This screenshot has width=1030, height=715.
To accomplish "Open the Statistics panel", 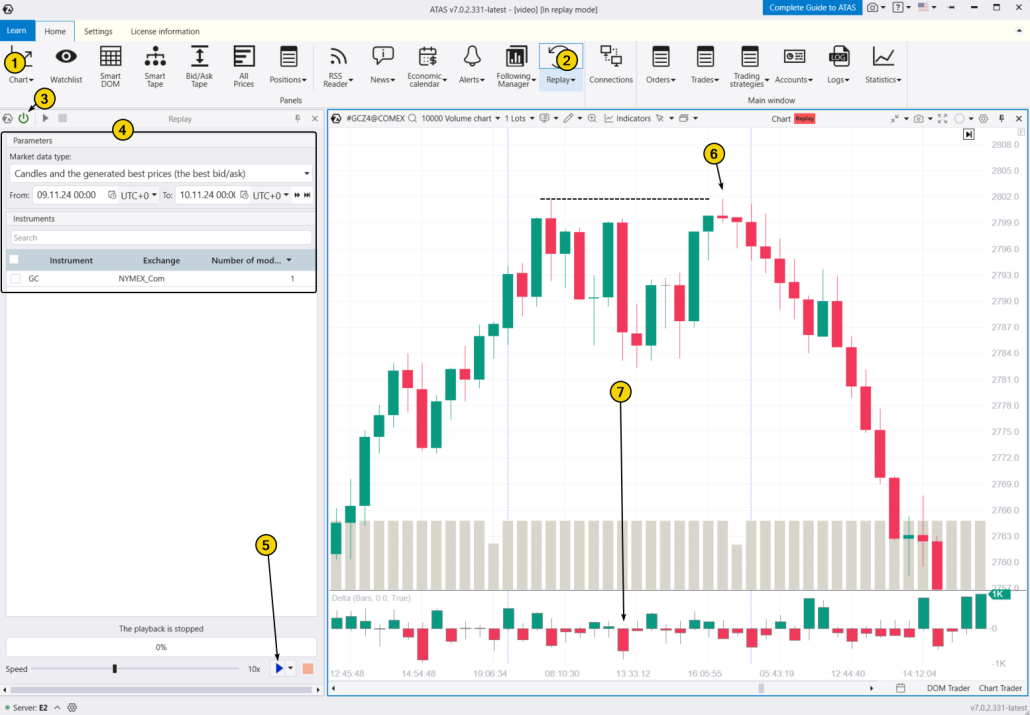I will 884,65.
